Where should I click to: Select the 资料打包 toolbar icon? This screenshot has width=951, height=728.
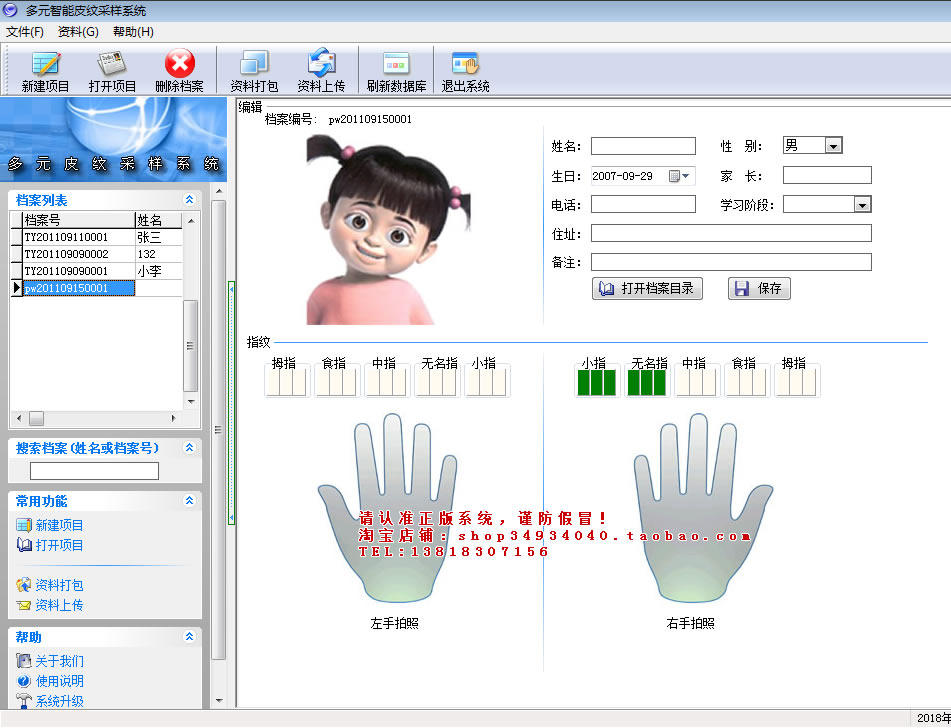click(x=254, y=71)
